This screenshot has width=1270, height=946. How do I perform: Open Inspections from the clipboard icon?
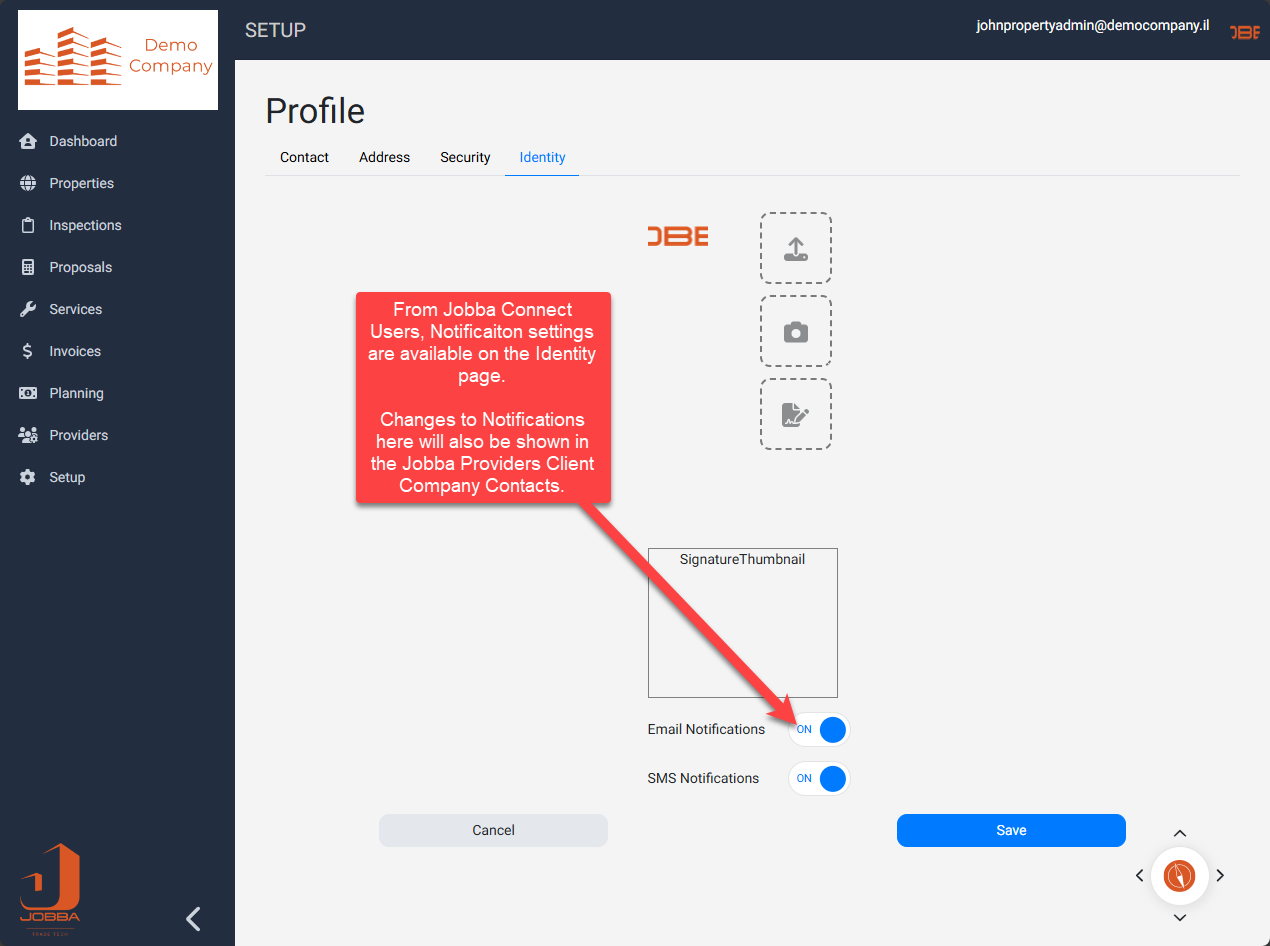coord(28,225)
